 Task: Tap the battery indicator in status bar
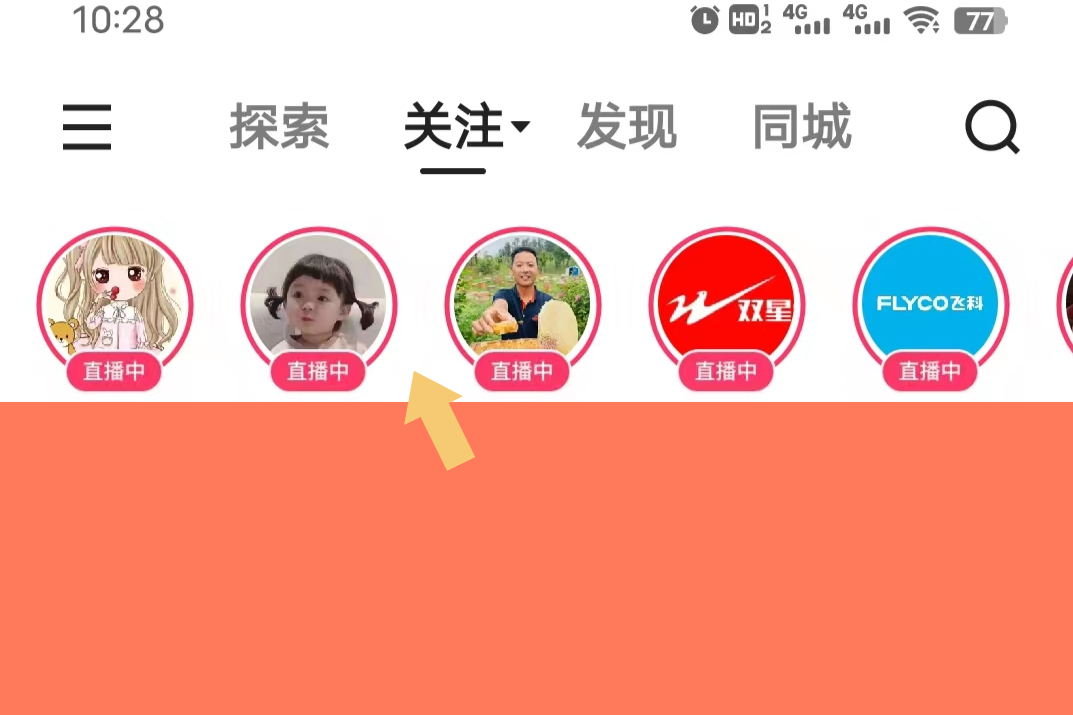[x=981, y=21]
